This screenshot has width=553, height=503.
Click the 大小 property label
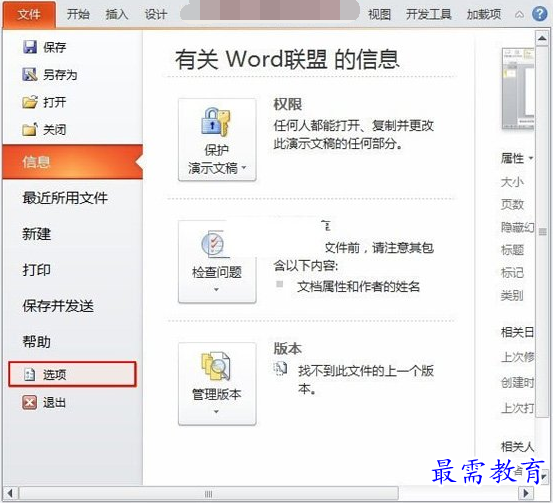click(512, 182)
